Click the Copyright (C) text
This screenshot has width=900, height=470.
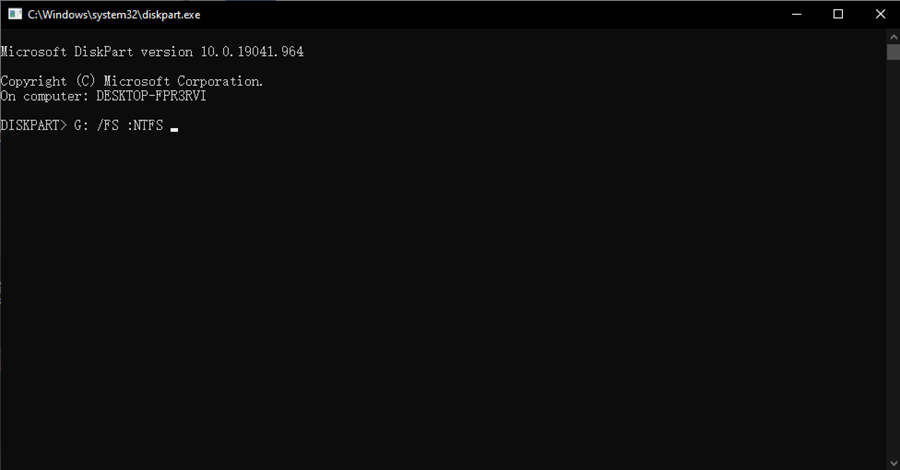coord(48,81)
